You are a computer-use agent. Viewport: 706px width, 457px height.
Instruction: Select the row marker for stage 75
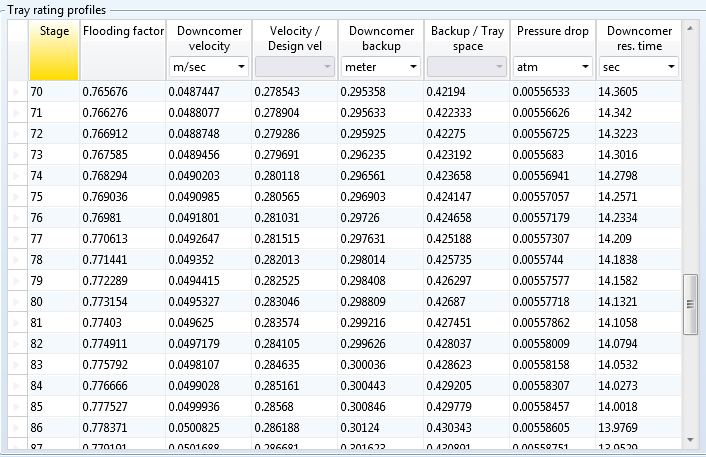tap(15, 197)
